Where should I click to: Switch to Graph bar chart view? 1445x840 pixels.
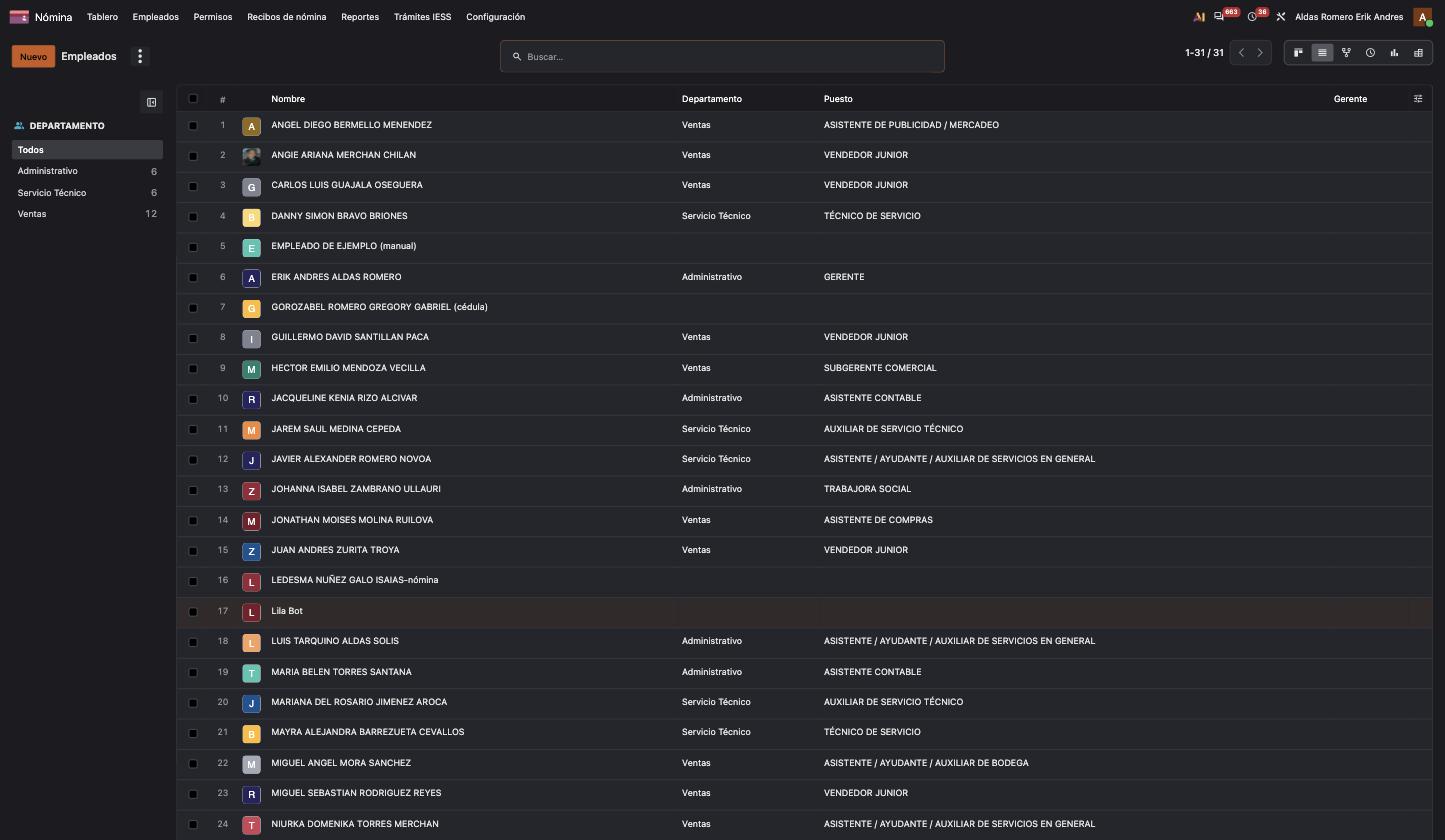tap(1394, 53)
